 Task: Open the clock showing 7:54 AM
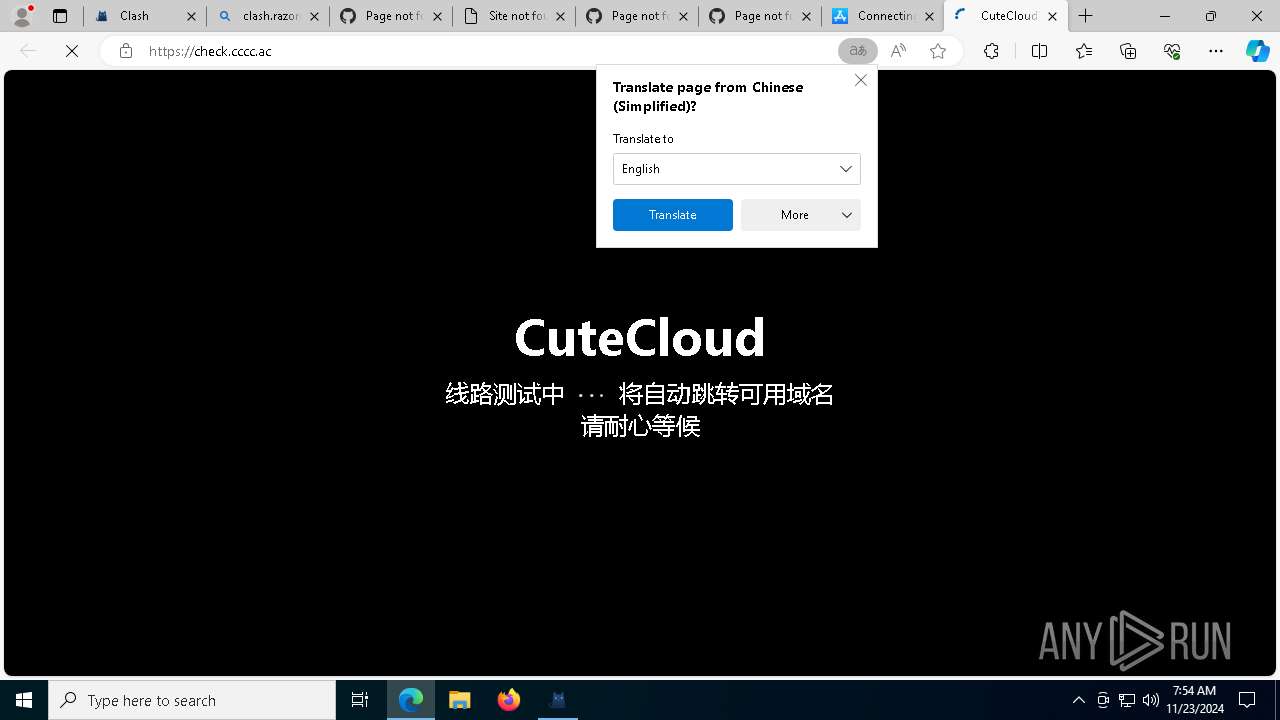click(1195, 700)
